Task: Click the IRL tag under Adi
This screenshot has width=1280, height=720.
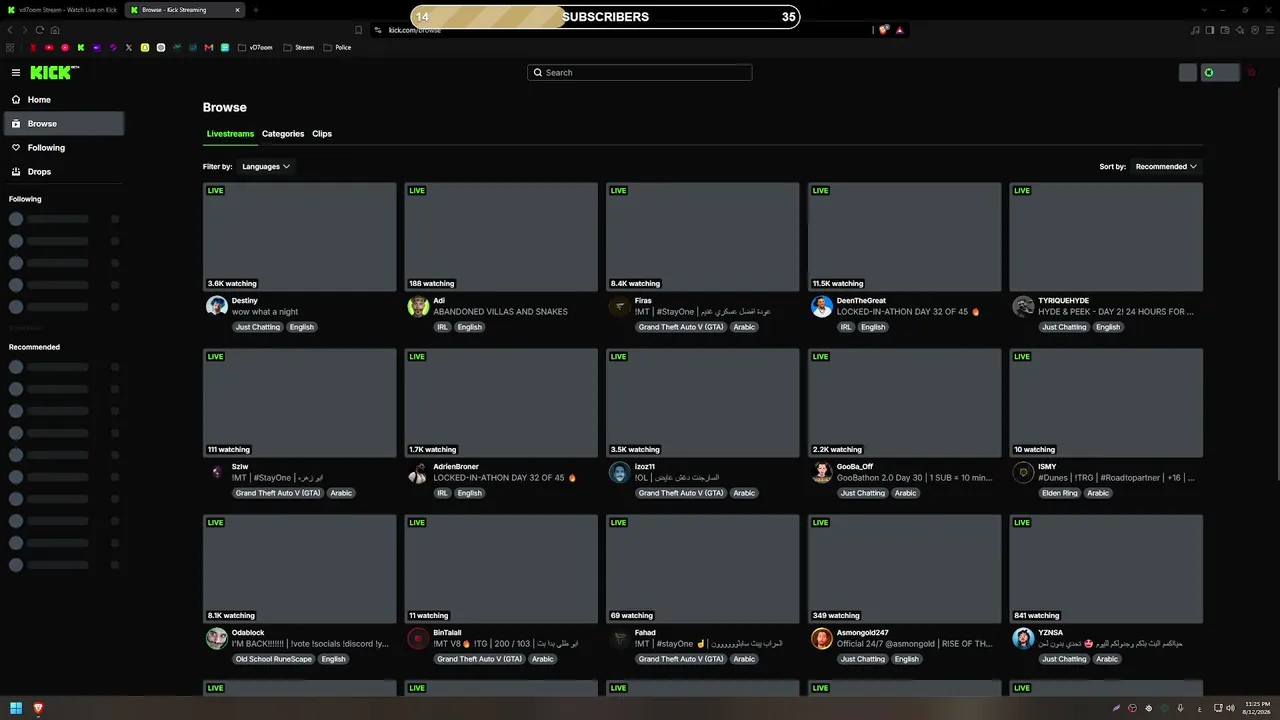Action: pos(442,327)
